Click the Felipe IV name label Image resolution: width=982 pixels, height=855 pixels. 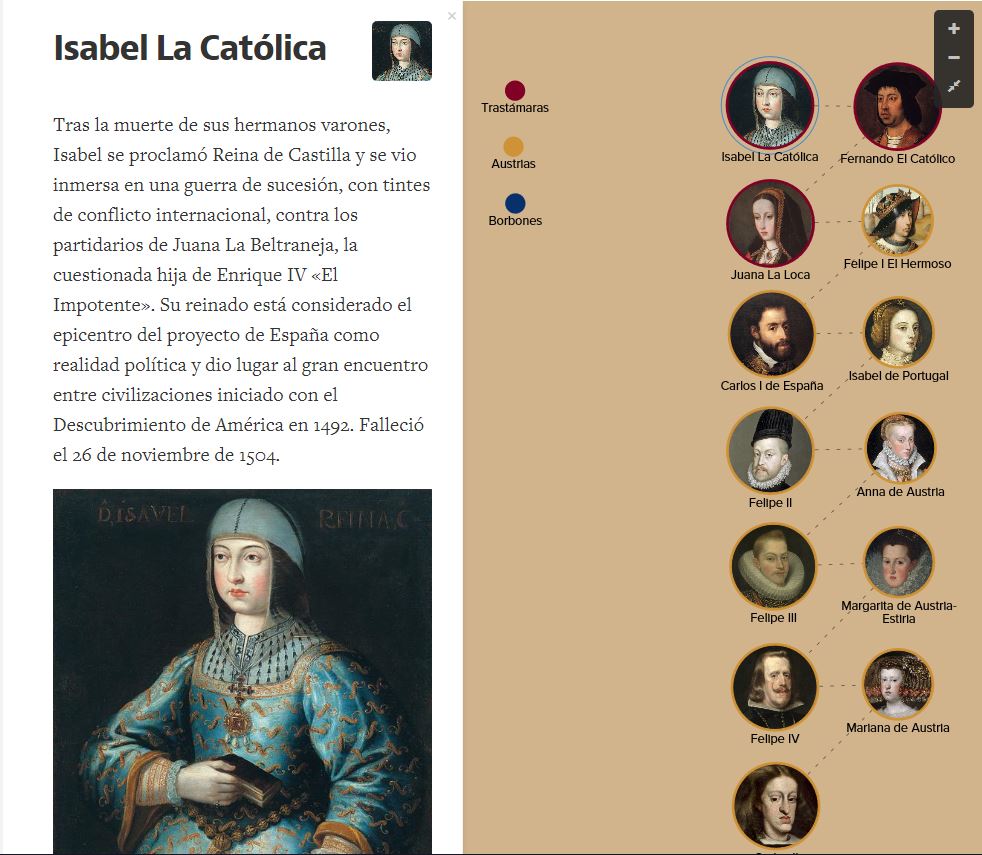pyautogui.click(x=775, y=738)
